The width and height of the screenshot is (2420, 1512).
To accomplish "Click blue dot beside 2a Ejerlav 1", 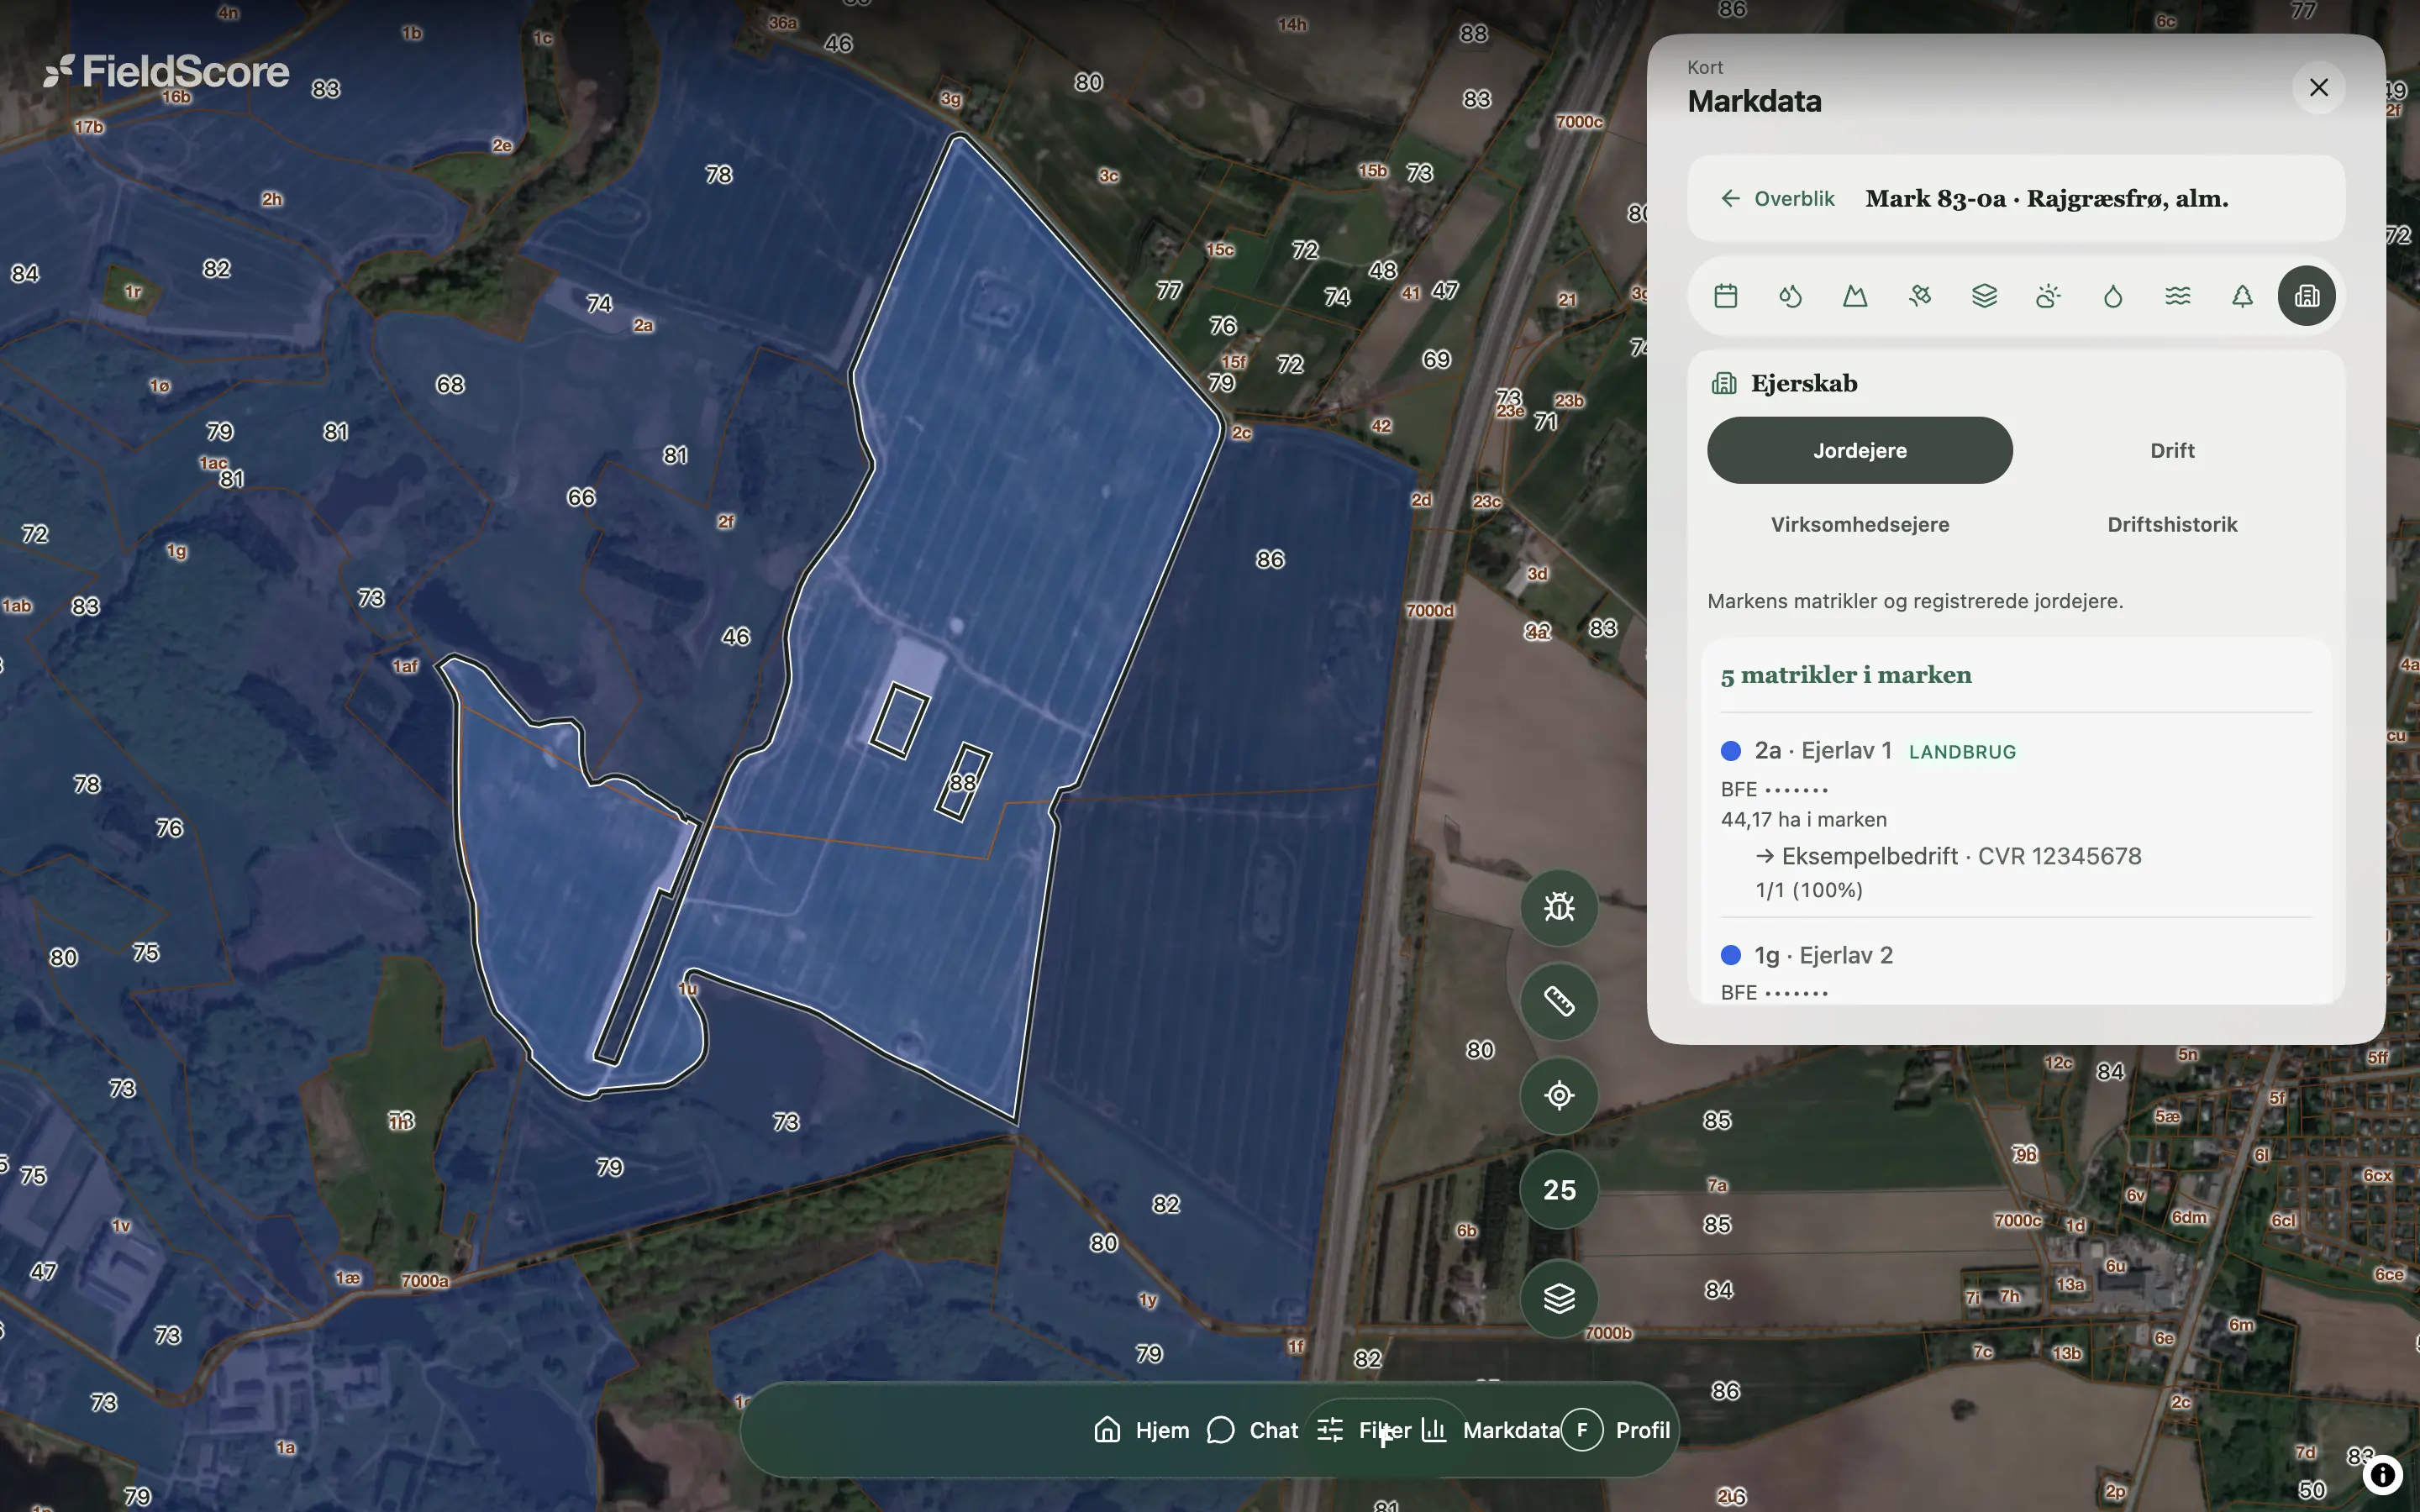I will [1731, 751].
